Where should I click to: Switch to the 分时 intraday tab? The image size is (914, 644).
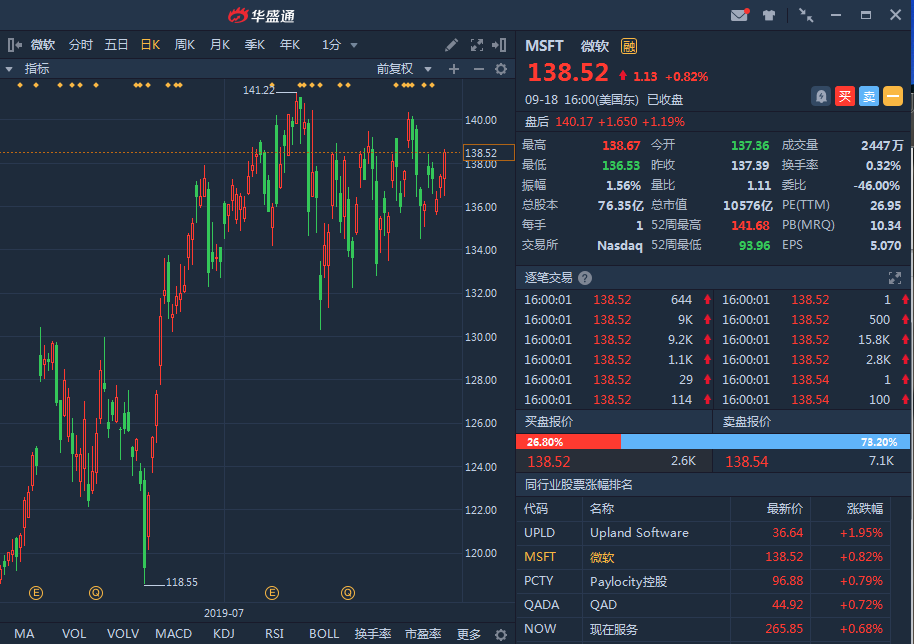coord(81,45)
